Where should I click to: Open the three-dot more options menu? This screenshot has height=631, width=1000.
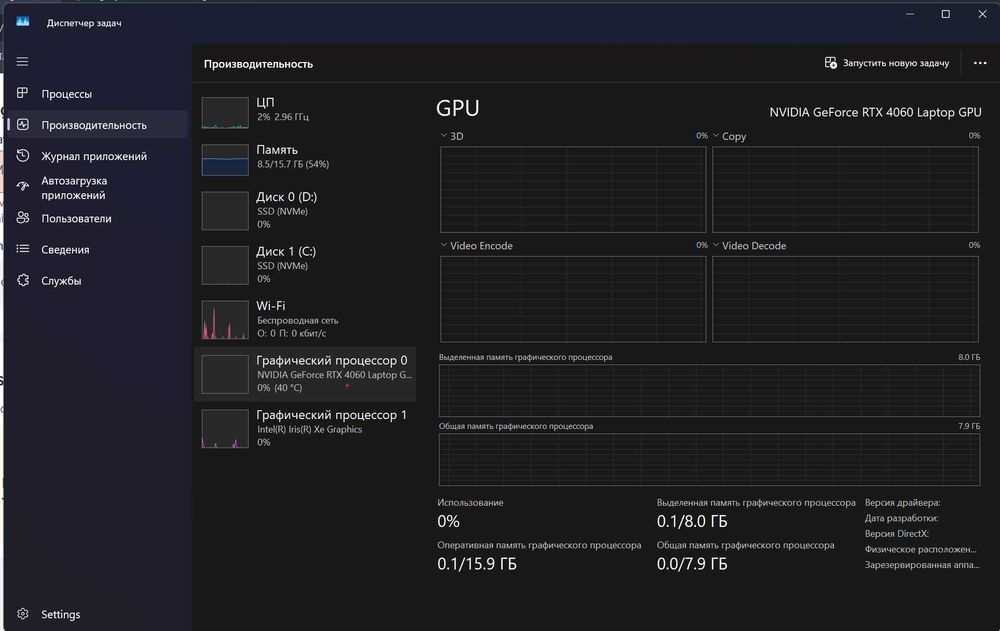coord(980,63)
